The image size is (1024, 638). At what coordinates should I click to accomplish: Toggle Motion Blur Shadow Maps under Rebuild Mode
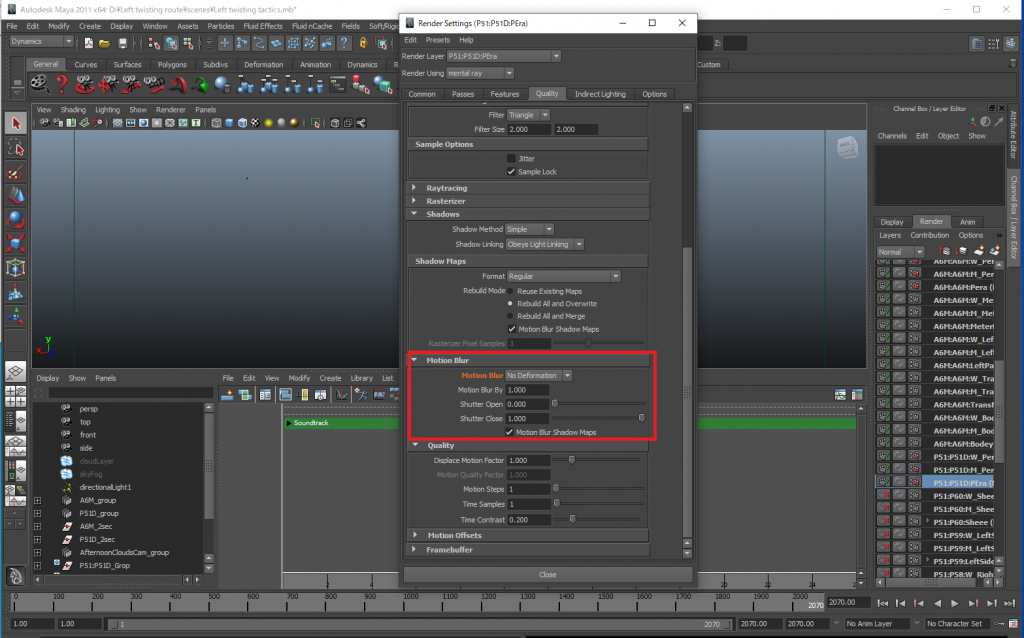click(x=511, y=329)
